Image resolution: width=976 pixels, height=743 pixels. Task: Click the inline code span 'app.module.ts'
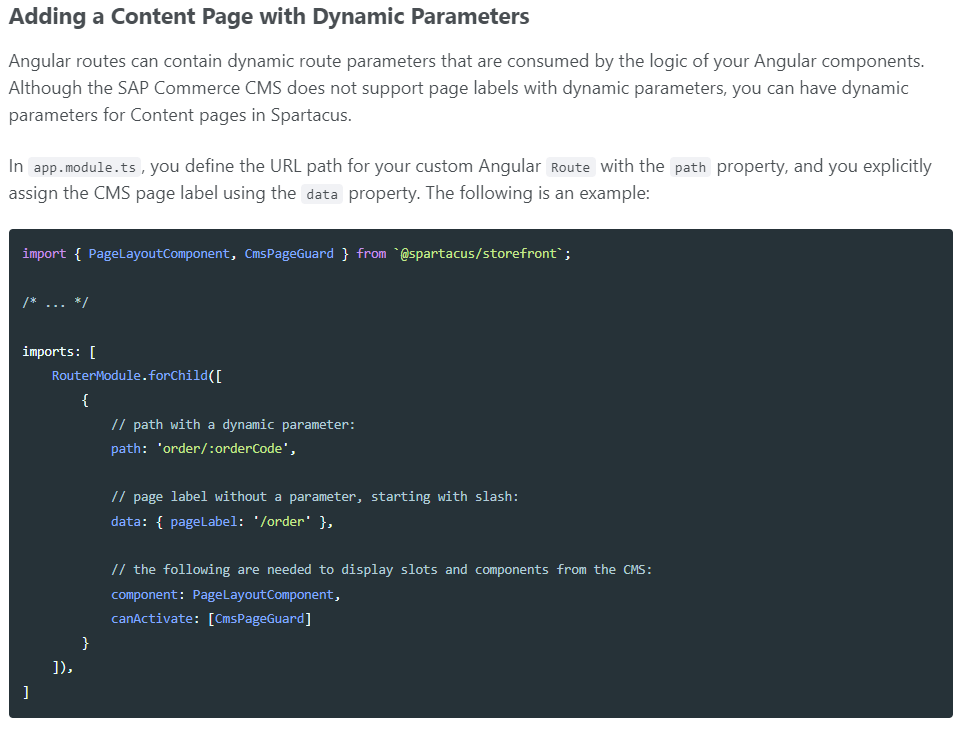click(83, 167)
